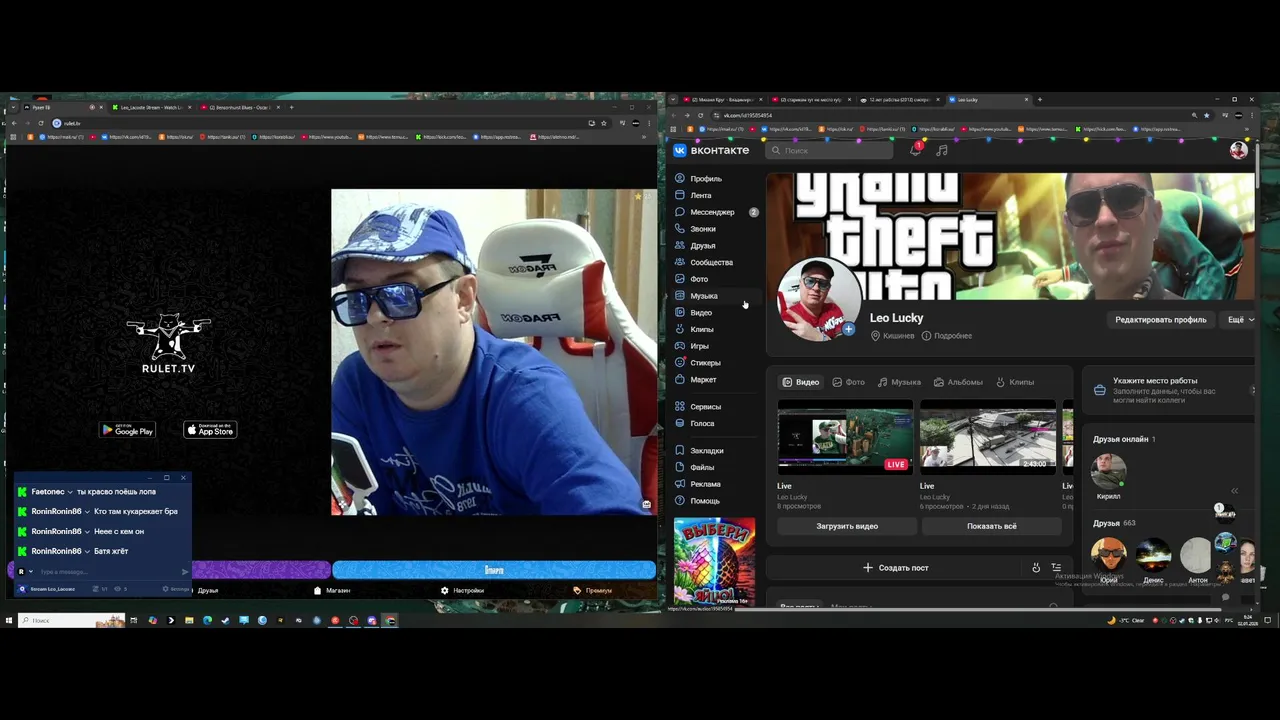Click the blue Старт button on Rulet.tv
The height and width of the screenshot is (720, 1280).
tap(494, 570)
